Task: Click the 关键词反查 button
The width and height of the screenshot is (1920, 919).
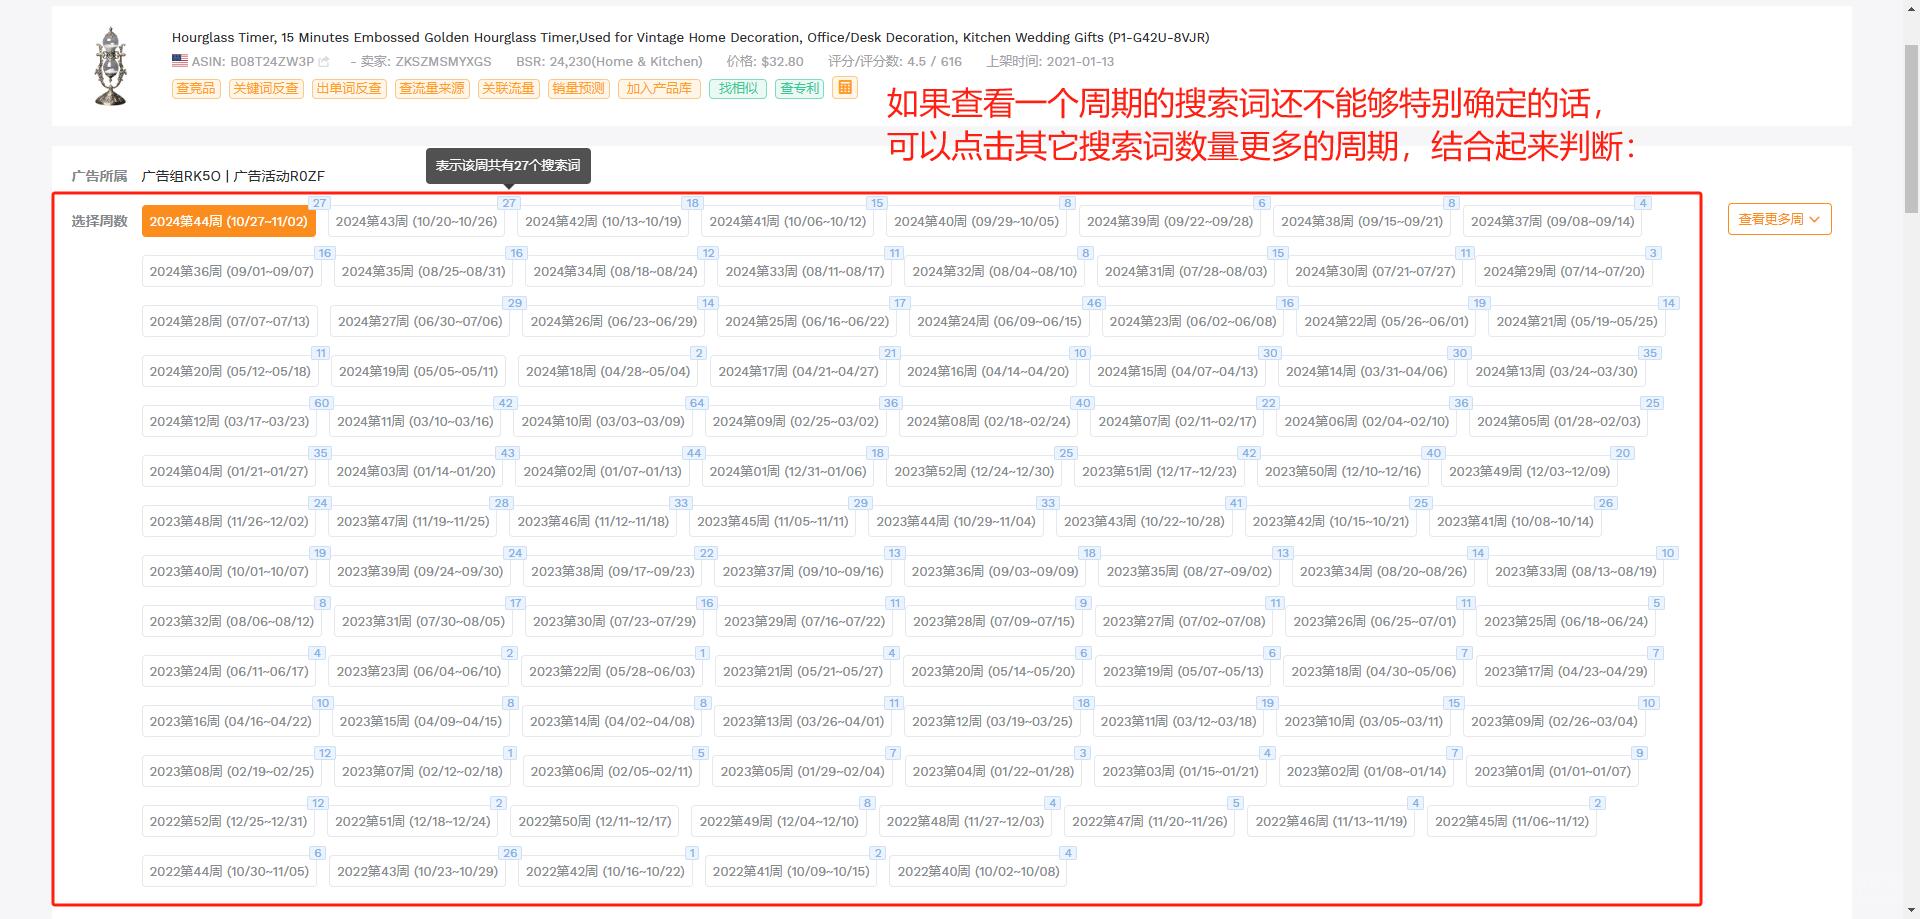Action: tap(266, 88)
